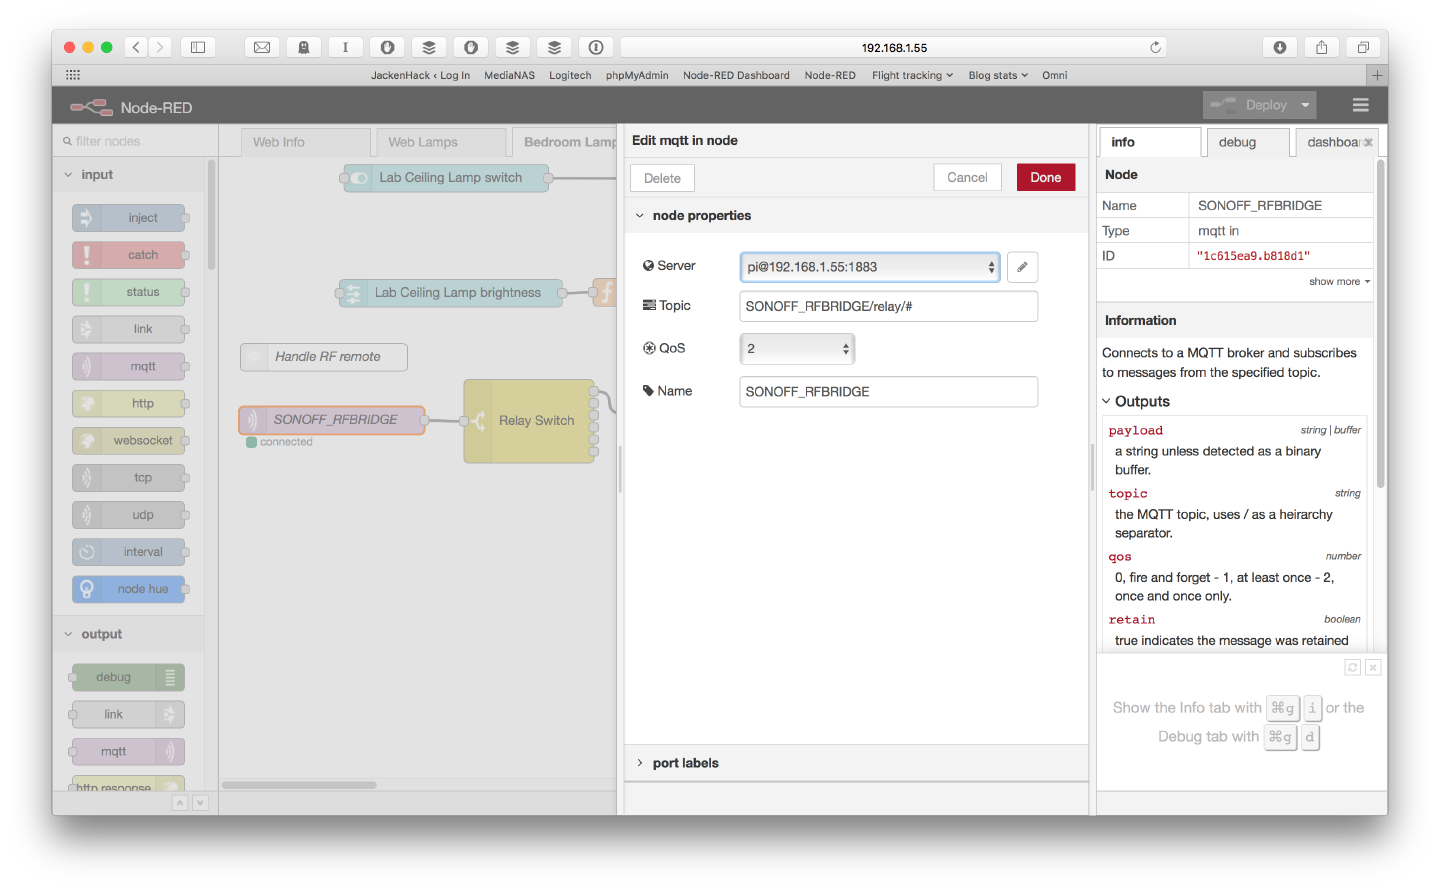Select the SONOFF_RFBRIDGE node on canvas
The image size is (1440, 890).
pos(333,420)
